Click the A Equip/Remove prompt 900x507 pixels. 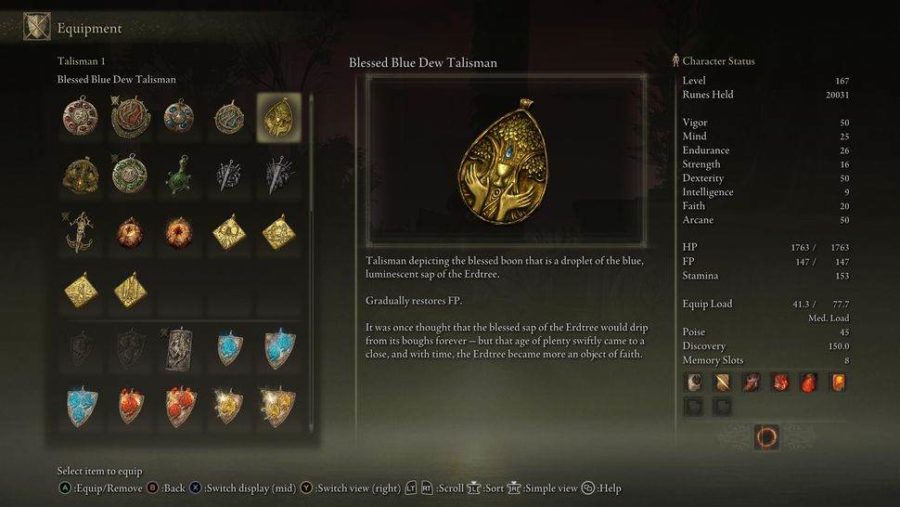[x=100, y=488]
